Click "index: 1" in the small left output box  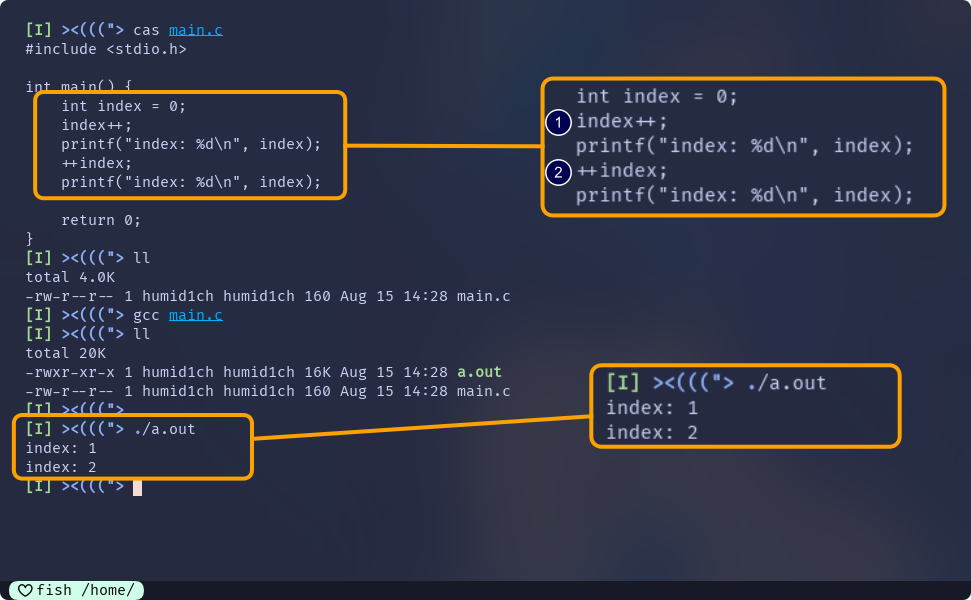click(x=61, y=448)
